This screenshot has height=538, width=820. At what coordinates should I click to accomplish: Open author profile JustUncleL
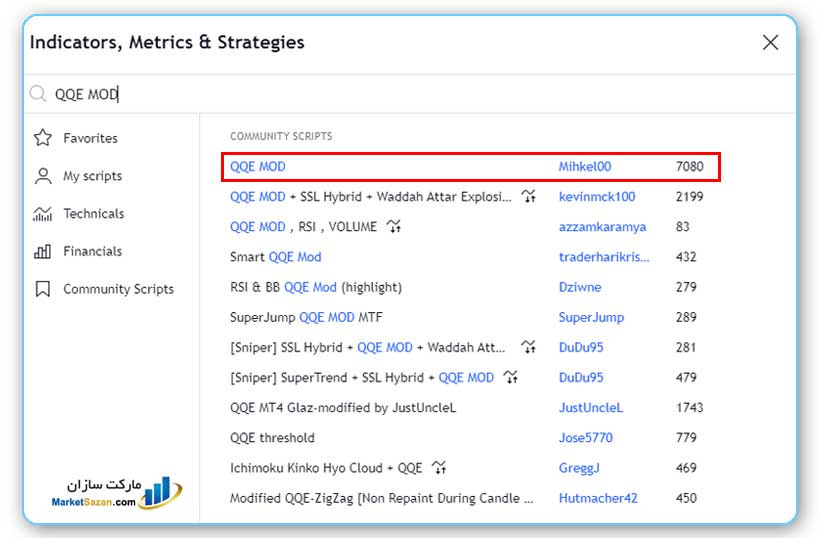[x=590, y=408]
